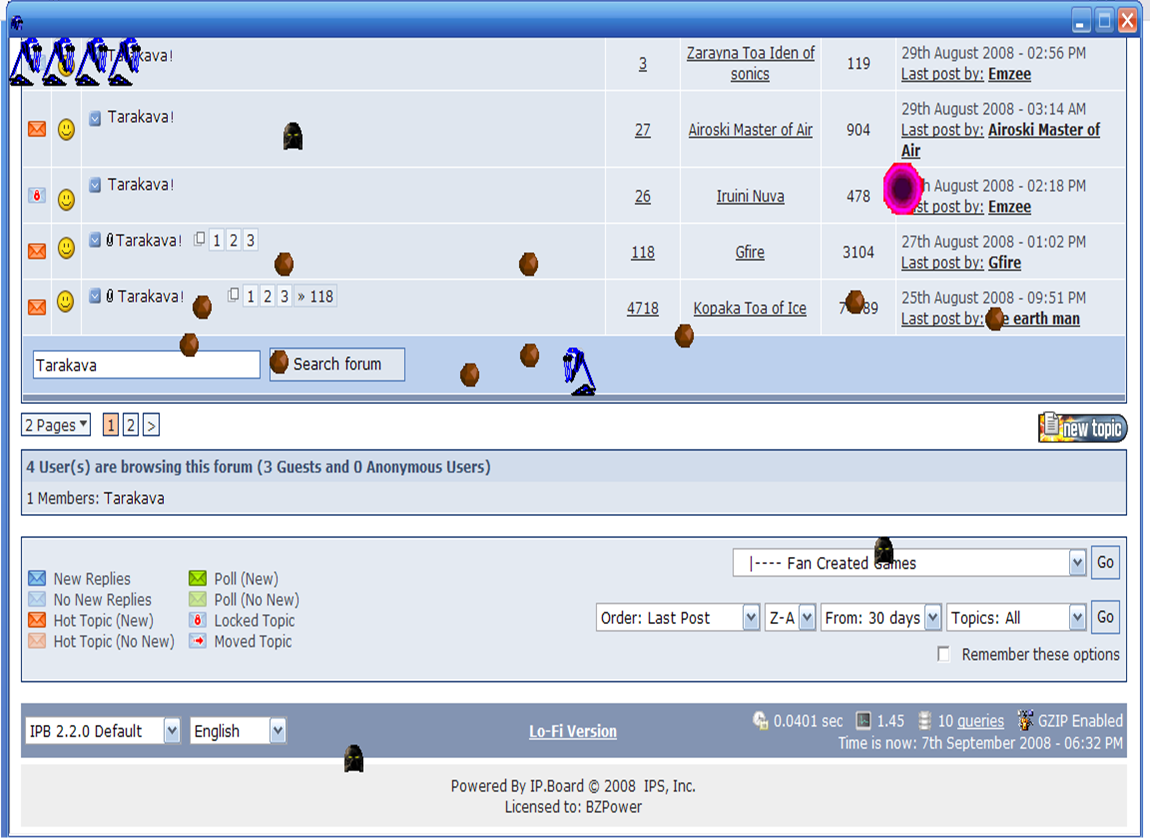Open English language dropdown
Viewport: 1150px width, 838px height.
pos(277,731)
